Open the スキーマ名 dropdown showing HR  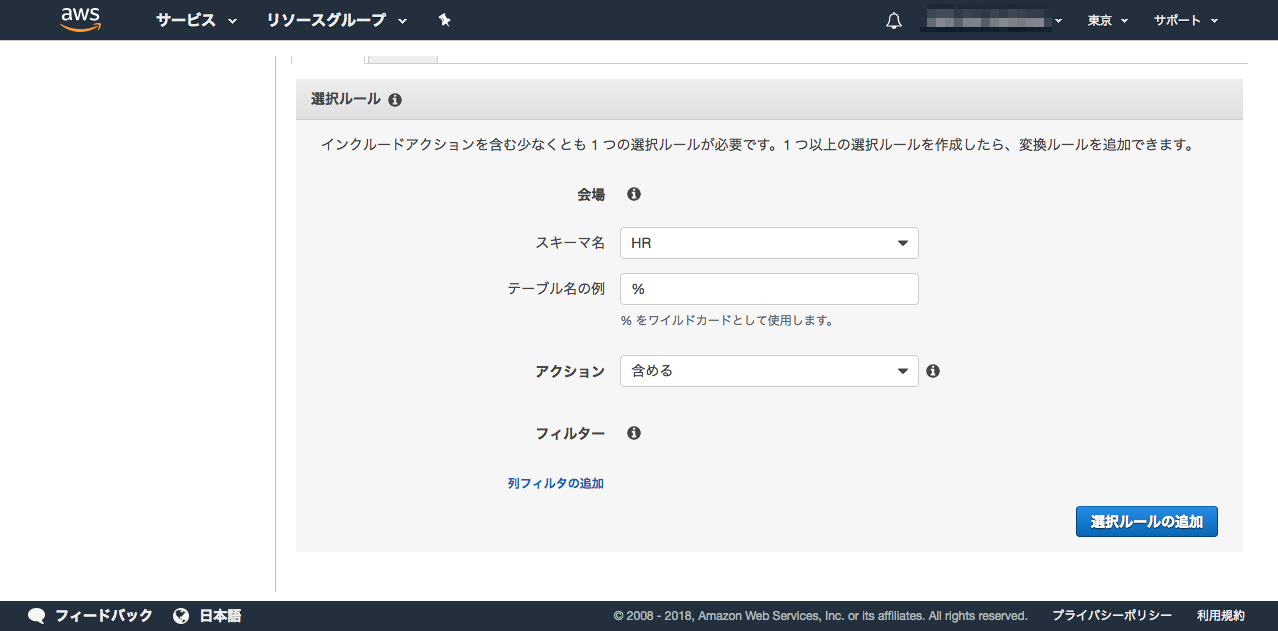[769, 243]
